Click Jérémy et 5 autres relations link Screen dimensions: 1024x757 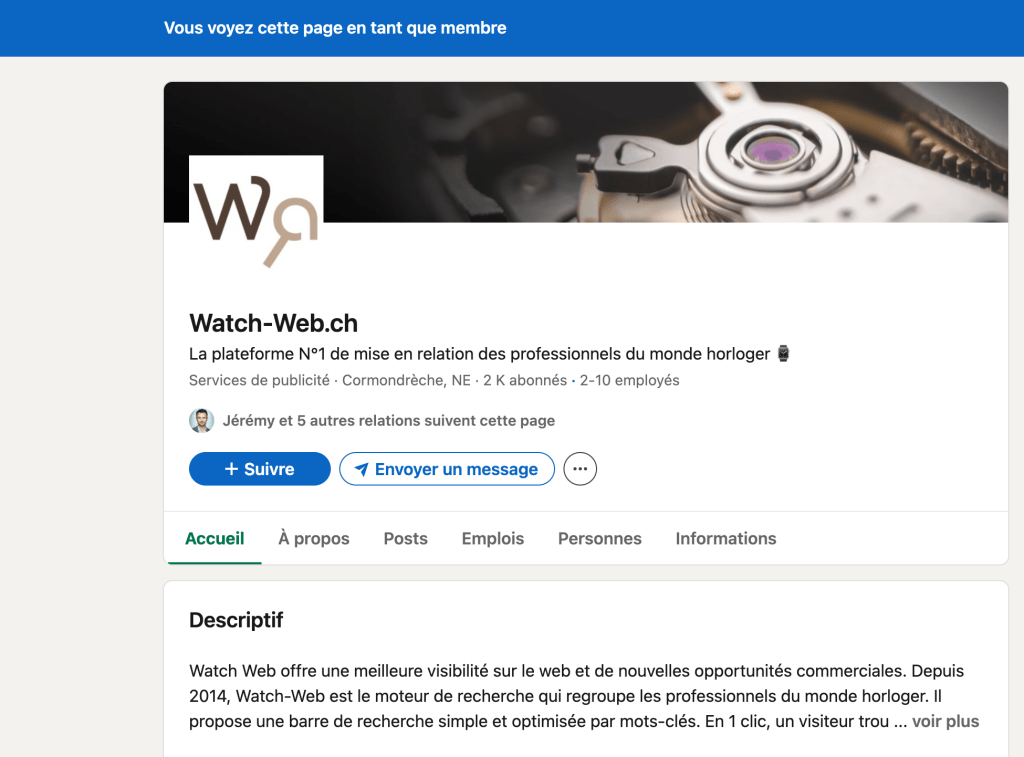pos(389,421)
